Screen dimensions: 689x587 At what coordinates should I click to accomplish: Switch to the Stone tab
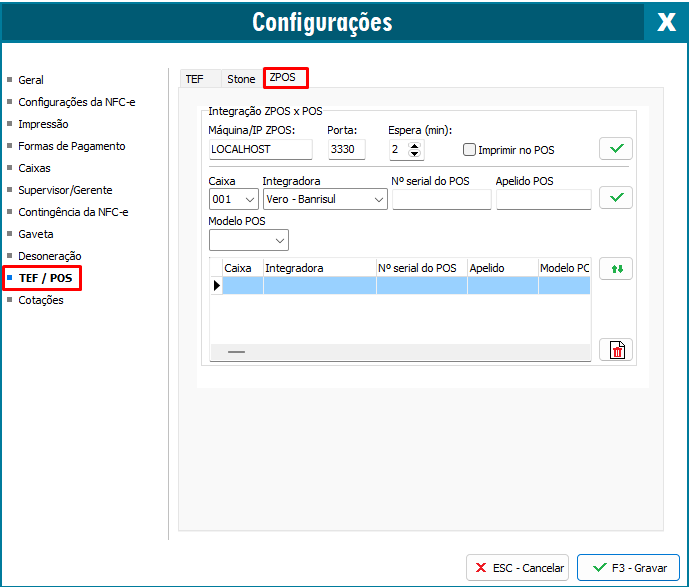coord(241,79)
